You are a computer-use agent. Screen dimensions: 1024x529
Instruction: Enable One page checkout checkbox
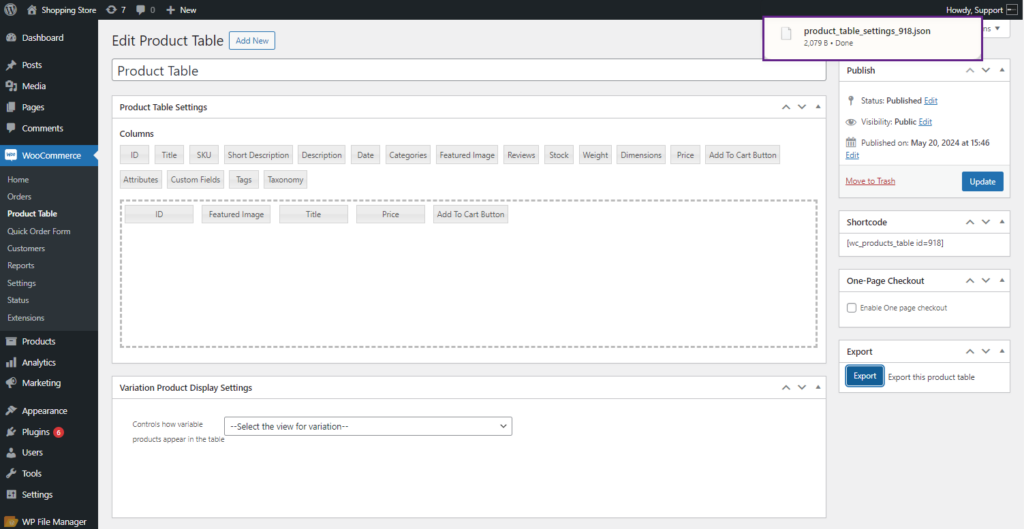pyautogui.click(x=852, y=308)
